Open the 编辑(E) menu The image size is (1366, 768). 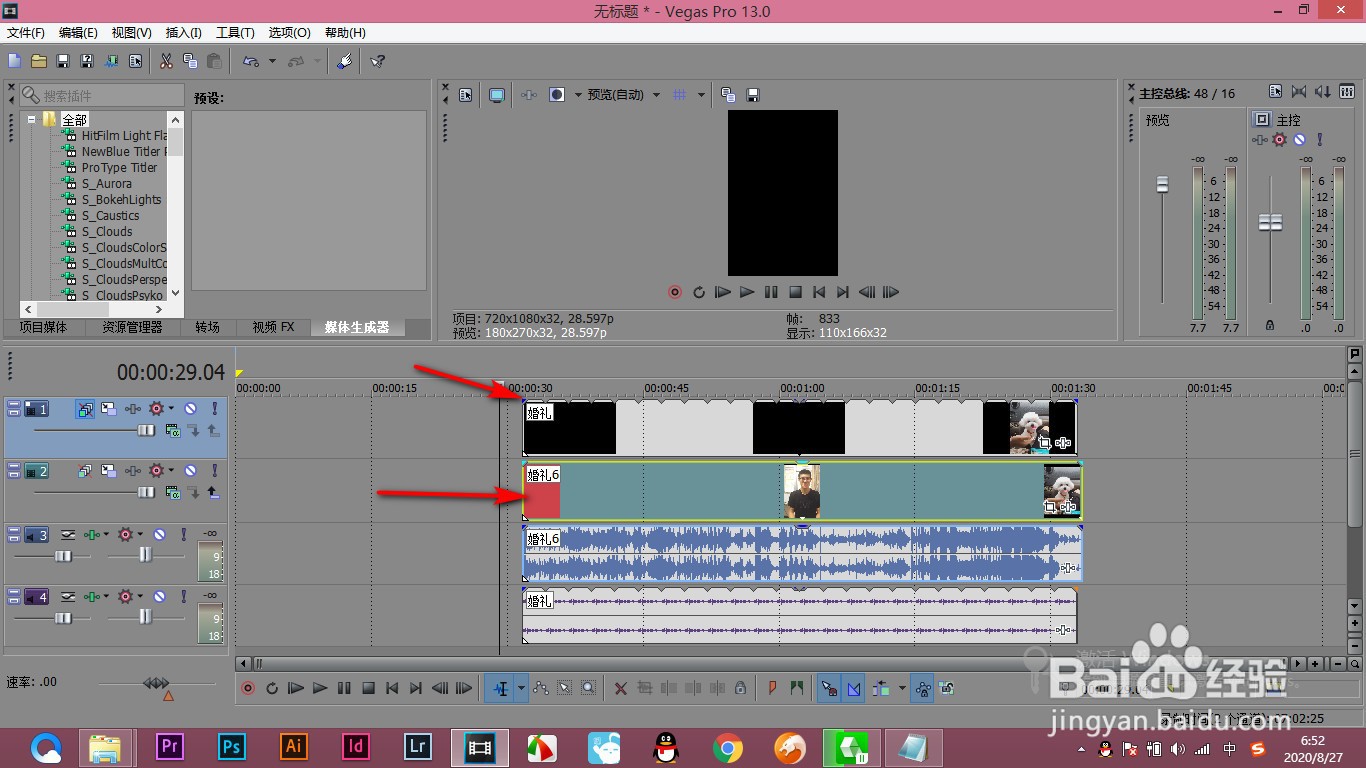(78, 33)
